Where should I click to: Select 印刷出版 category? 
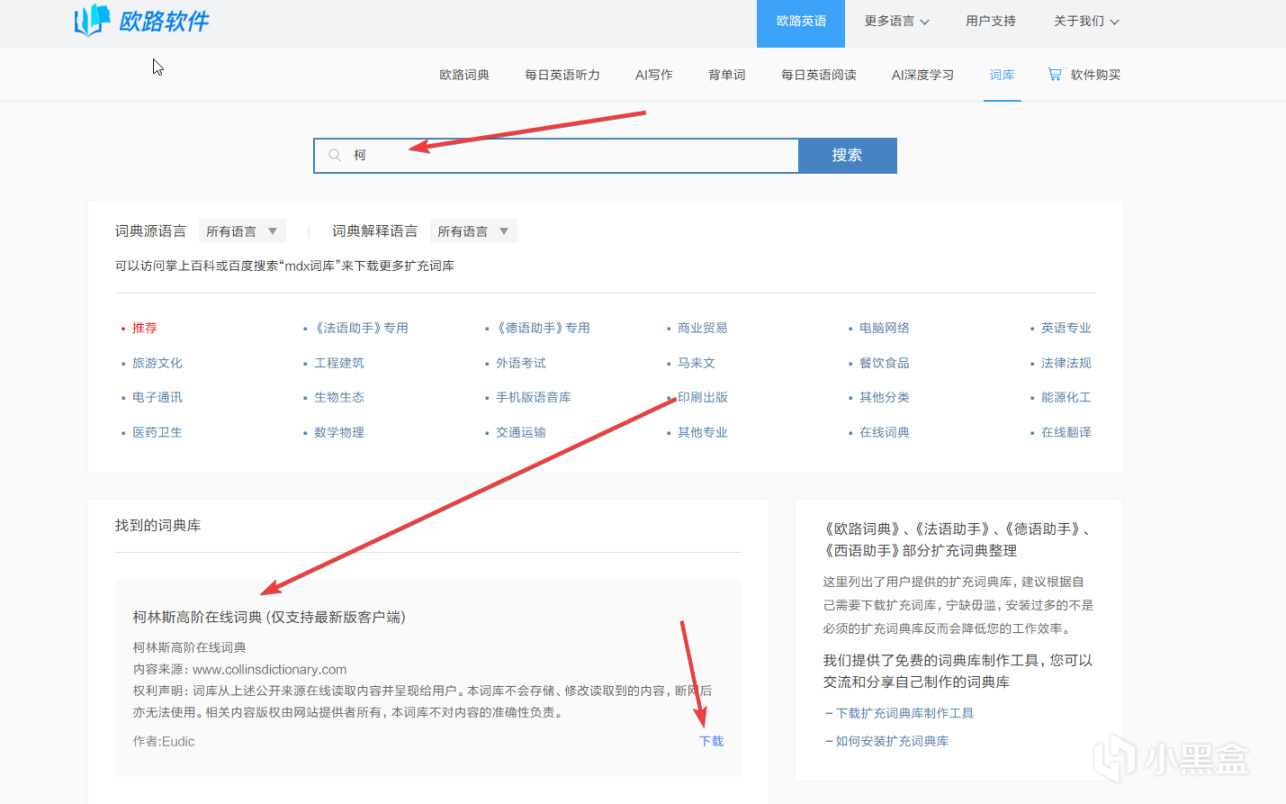click(x=703, y=397)
